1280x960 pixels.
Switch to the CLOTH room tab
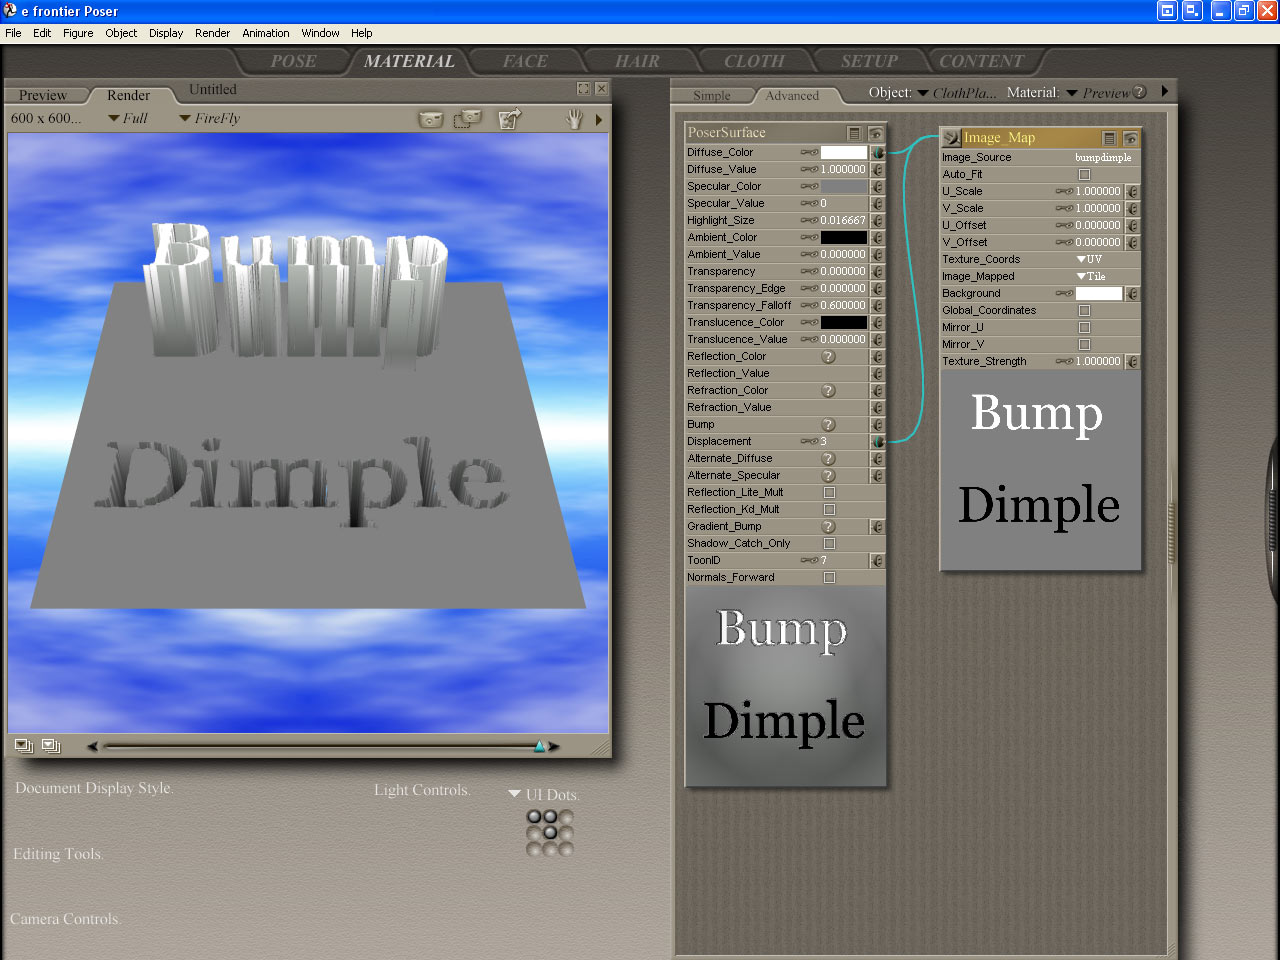click(754, 61)
